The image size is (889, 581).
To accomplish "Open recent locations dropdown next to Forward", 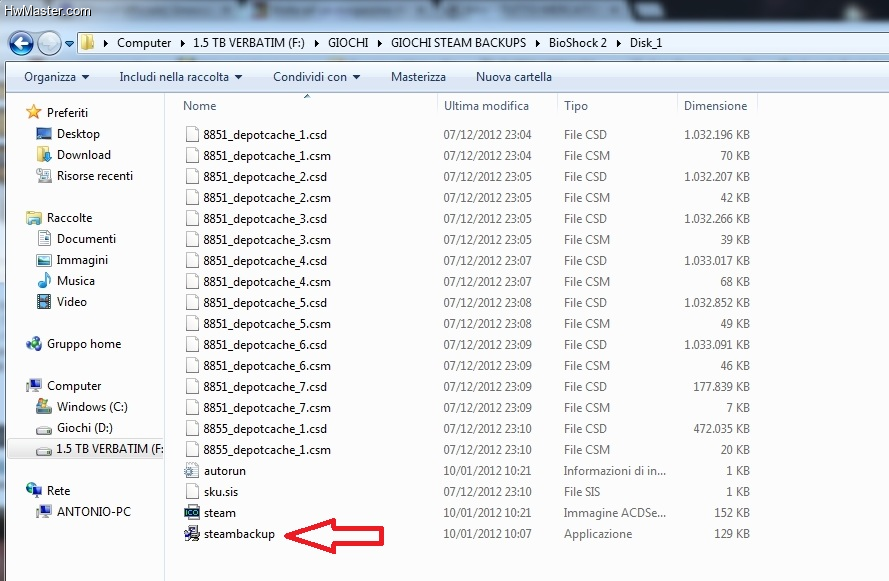I will pyautogui.click(x=69, y=44).
